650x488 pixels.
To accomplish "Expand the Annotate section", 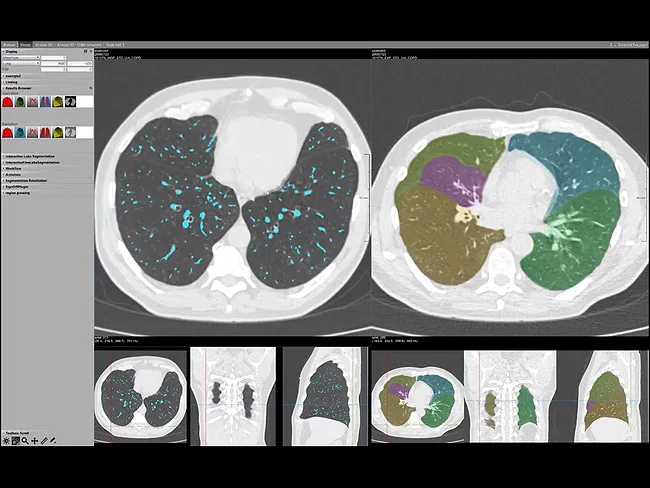I will tap(16, 174).
